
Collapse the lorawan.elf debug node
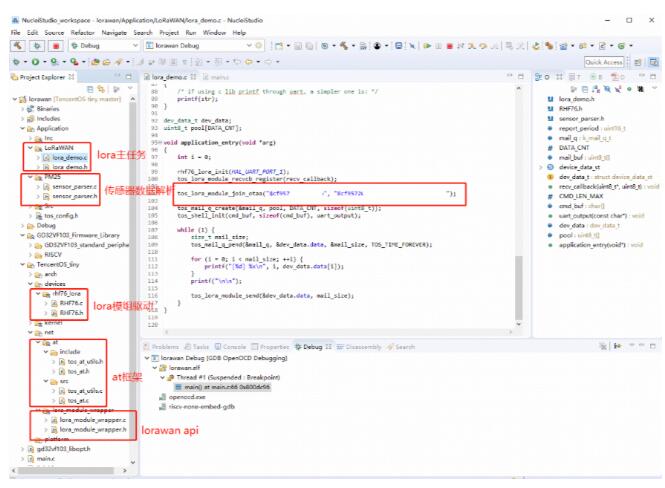(x=154, y=368)
